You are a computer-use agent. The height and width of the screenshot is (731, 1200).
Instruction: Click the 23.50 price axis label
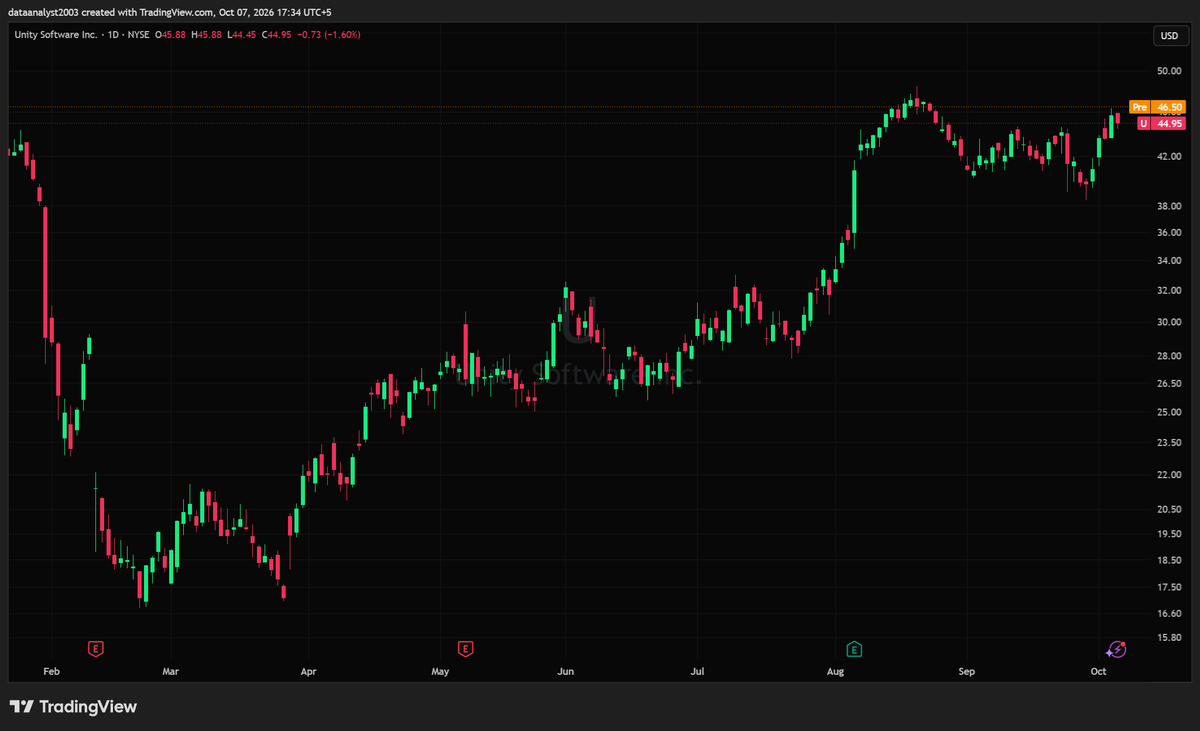[x=1169, y=442]
